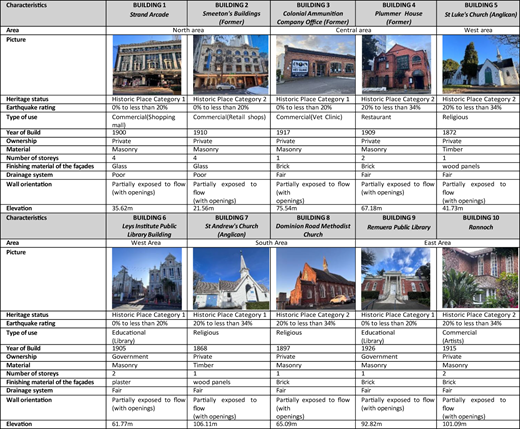
Task: Click year of build 1926
Action: coord(368,348)
